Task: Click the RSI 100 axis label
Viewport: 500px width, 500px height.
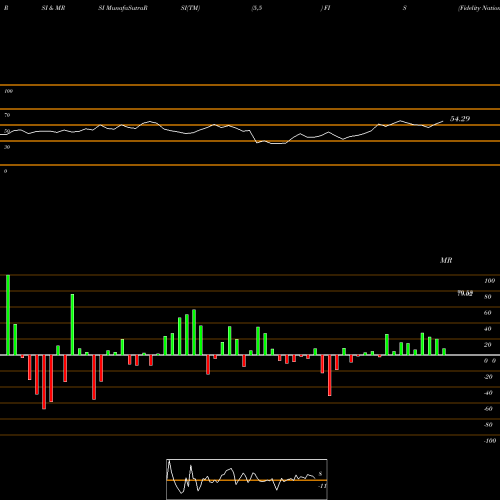Action: pos(8,91)
